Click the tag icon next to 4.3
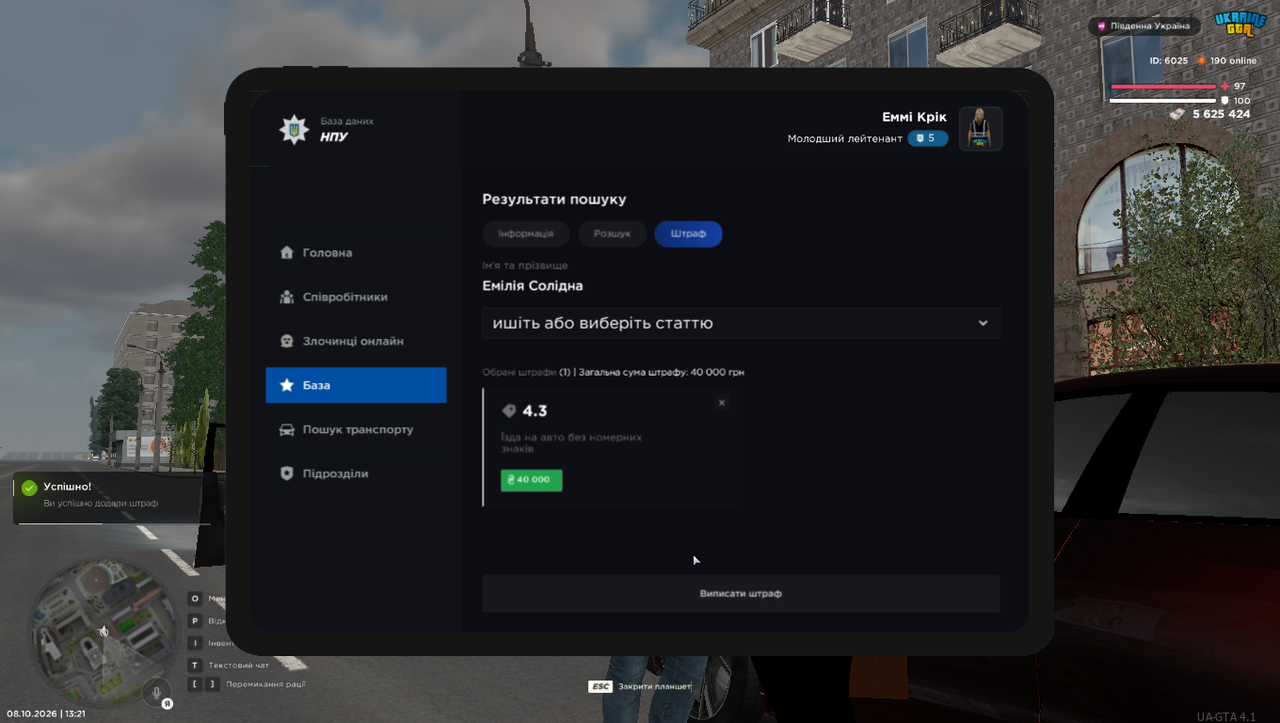This screenshot has width=1280, height=723. (509, 411)
